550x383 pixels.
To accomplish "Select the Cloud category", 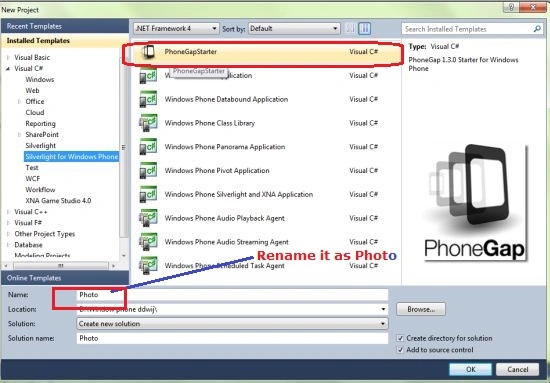I will pos(35,113).
